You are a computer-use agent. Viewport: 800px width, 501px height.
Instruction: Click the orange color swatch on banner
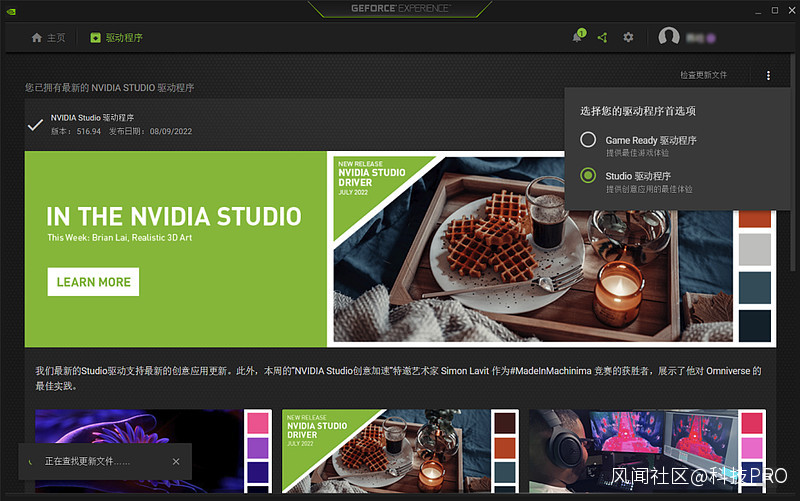tap(755, 218)
